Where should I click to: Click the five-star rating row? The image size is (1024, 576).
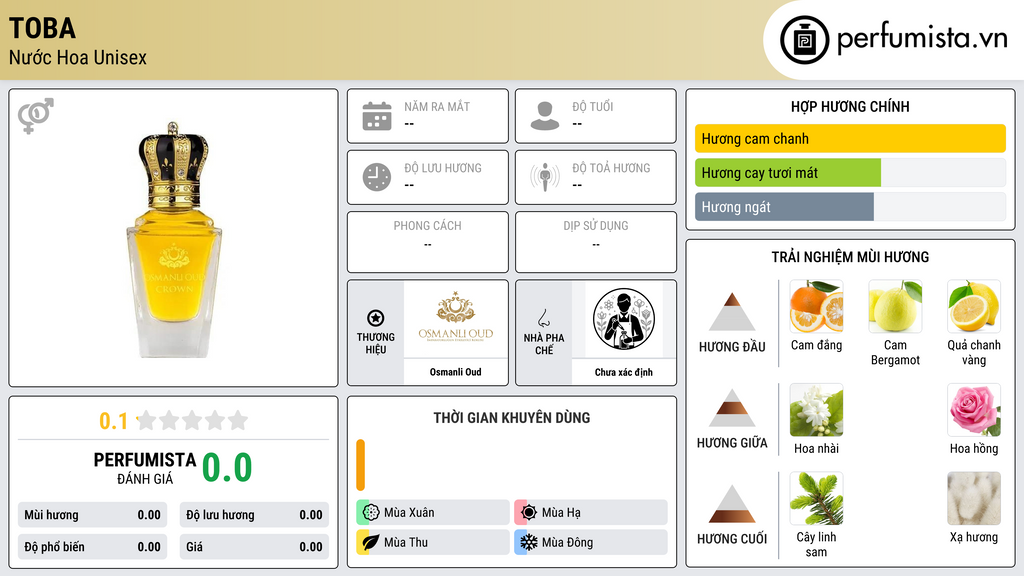point(193,420)
